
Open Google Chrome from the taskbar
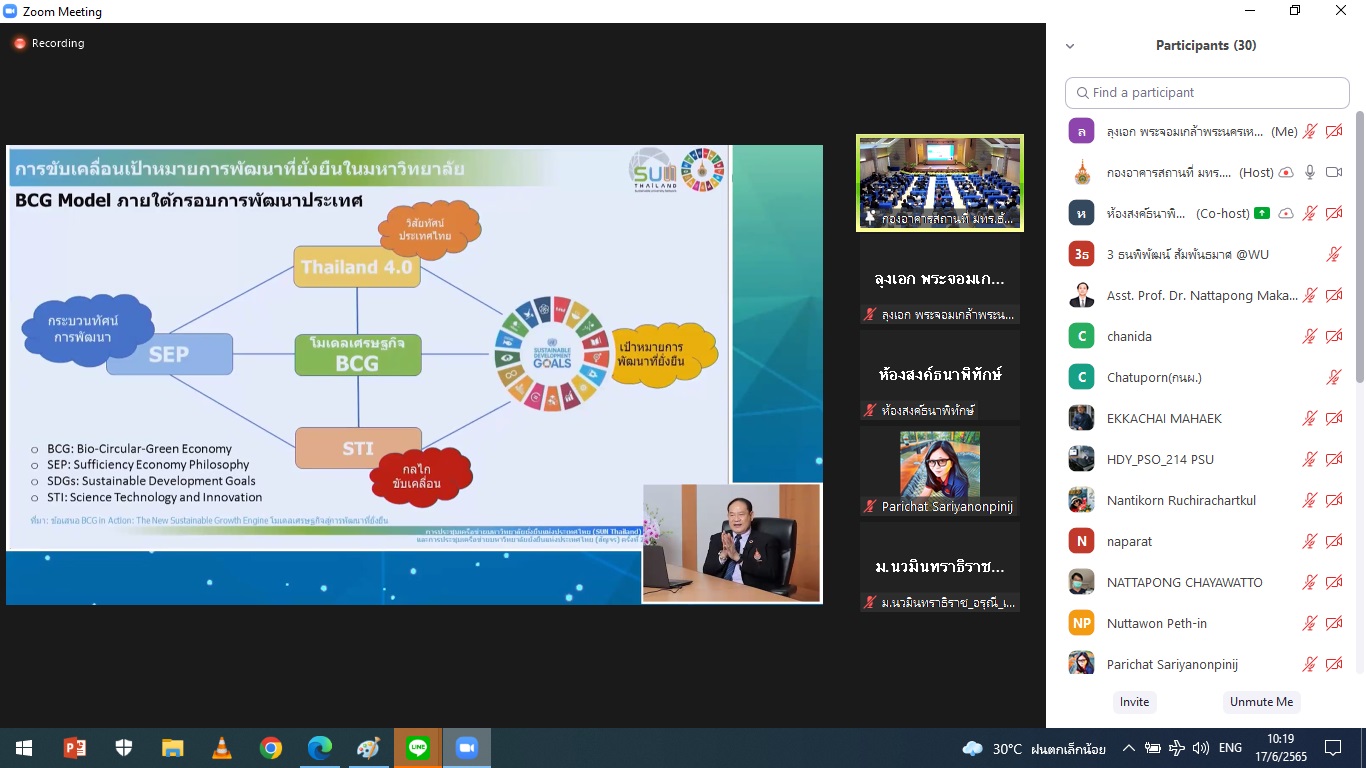270,748
